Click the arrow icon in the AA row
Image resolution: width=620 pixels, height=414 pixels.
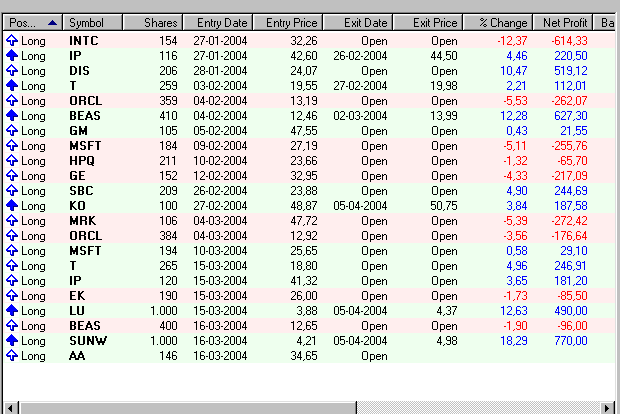click(x=12, y=356)
